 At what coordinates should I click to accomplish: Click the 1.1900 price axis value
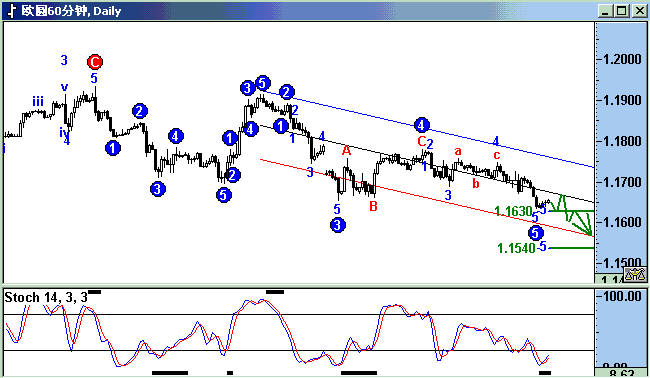pyautogui.click(x=622, y=100)
